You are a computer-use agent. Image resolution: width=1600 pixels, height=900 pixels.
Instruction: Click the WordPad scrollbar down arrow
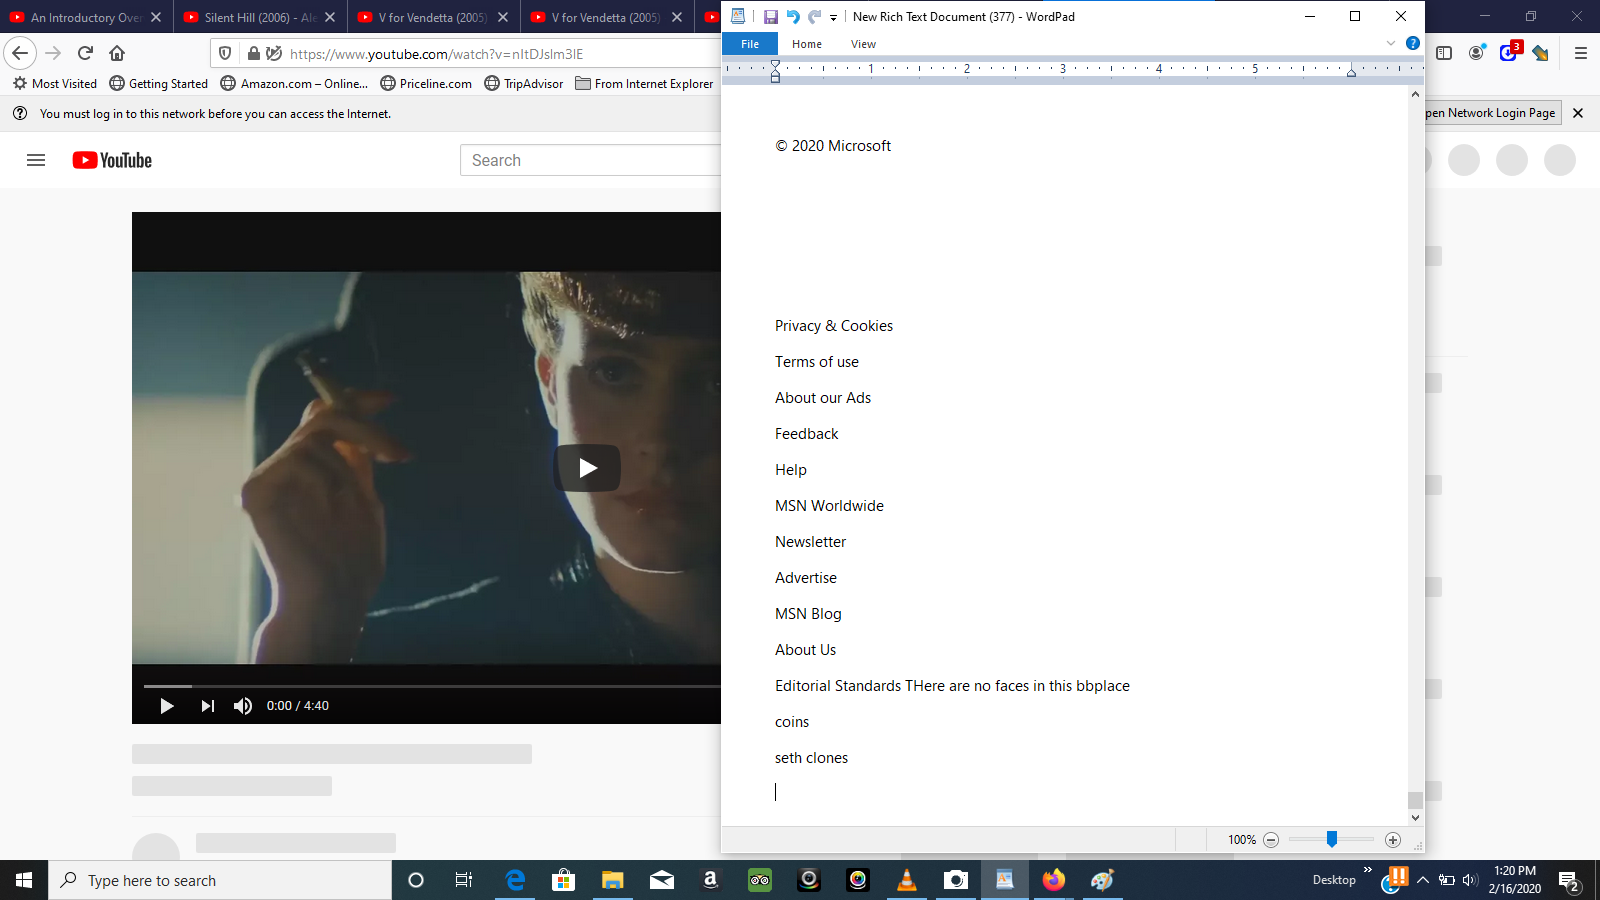click(x=1415, y=817)
